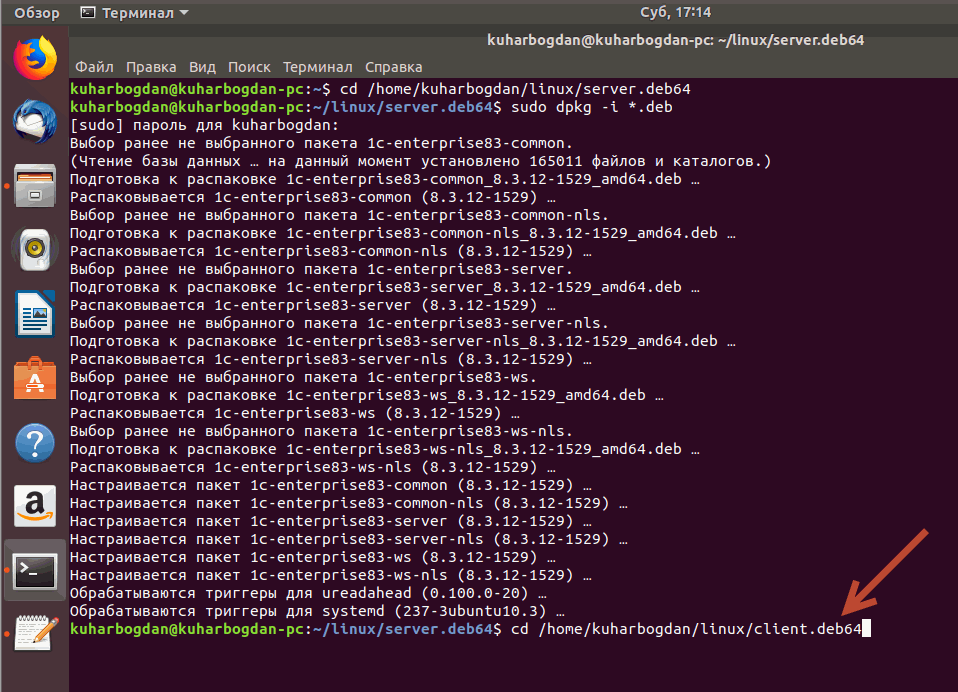Open the Amazon launcher icon

point(34,506)
